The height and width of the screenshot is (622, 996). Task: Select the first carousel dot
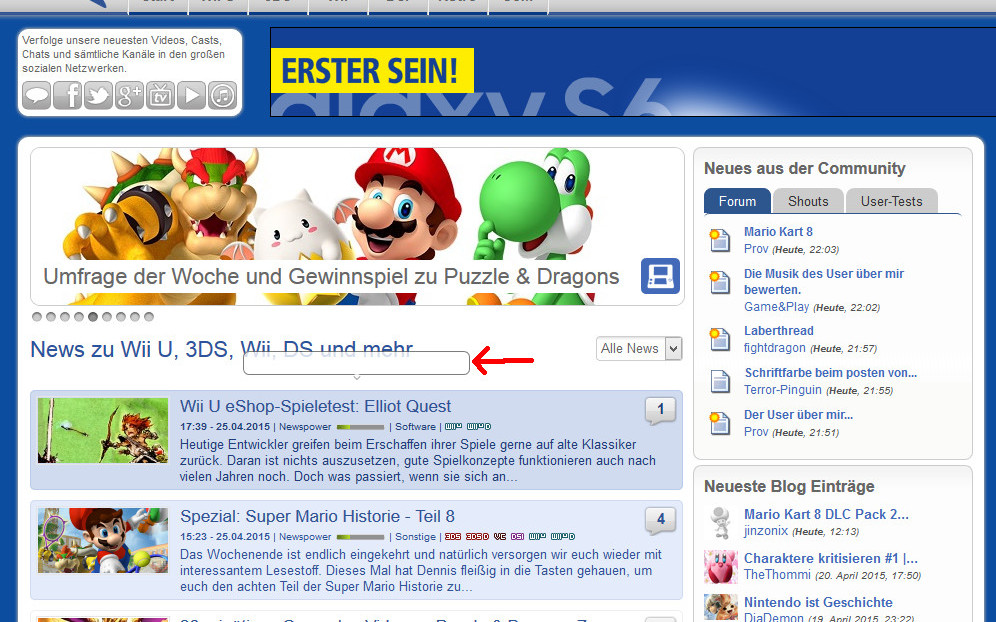tap(37, 316)
